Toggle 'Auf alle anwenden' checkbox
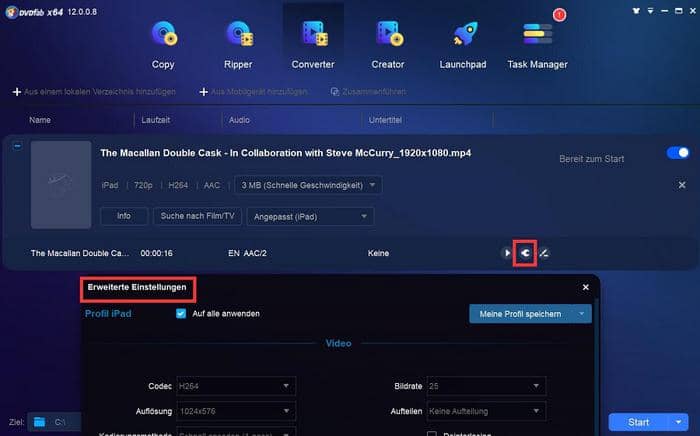 [x=181, y=314]
